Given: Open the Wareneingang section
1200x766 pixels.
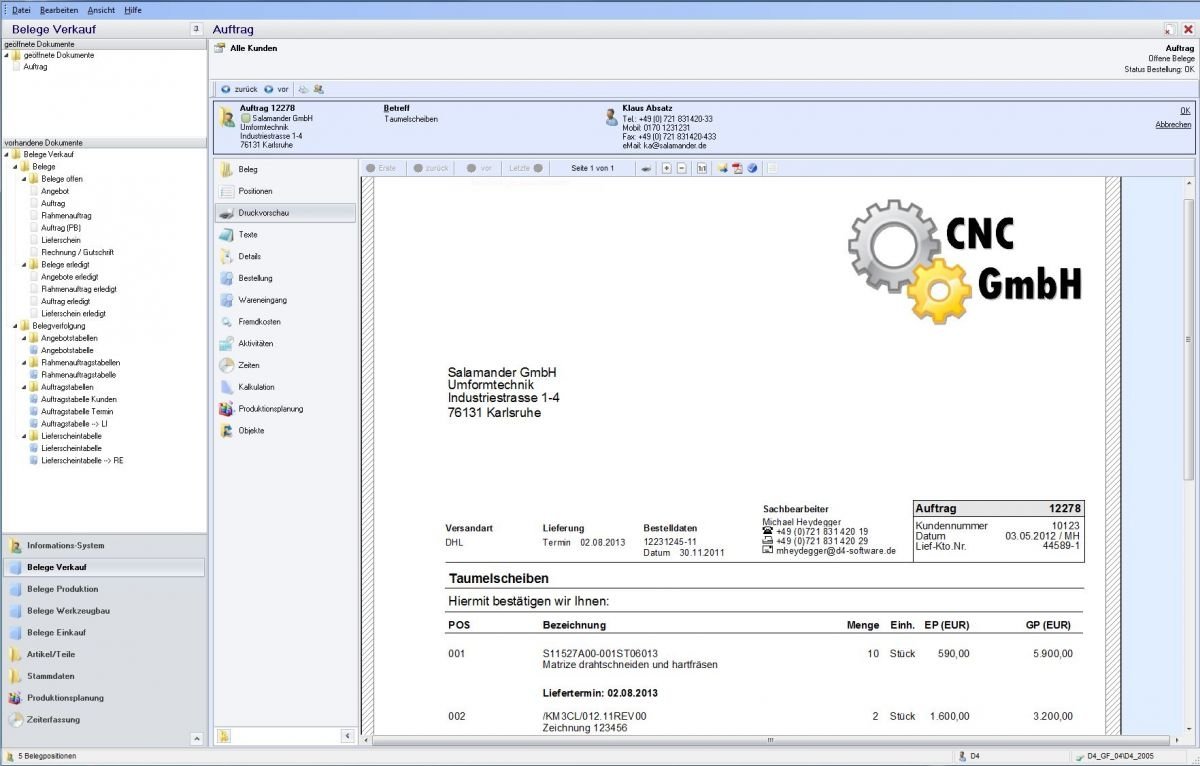Looking at the screenshot, I should click(x=284, y=299).
